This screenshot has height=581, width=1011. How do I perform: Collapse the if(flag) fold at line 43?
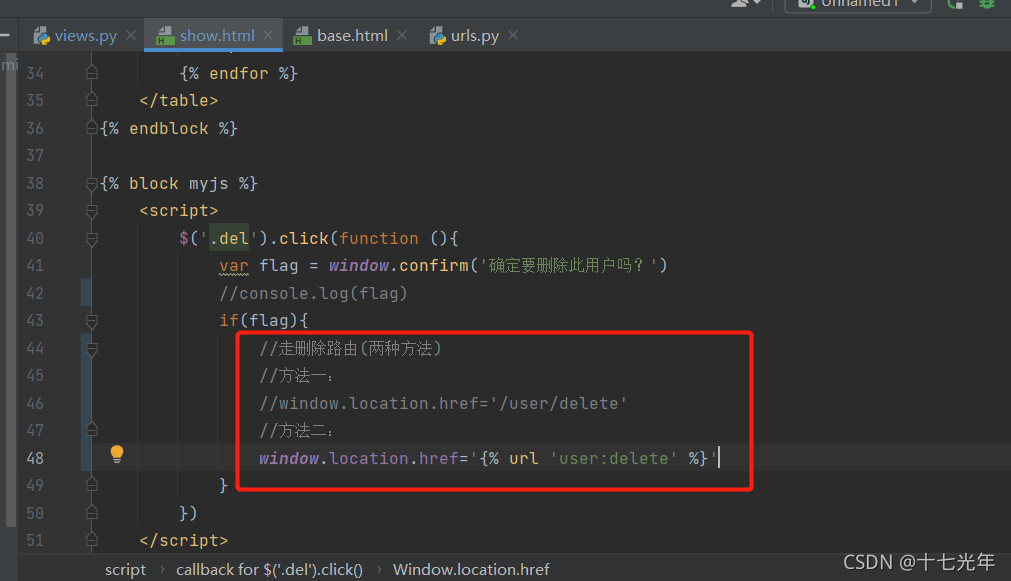(92, 320)
